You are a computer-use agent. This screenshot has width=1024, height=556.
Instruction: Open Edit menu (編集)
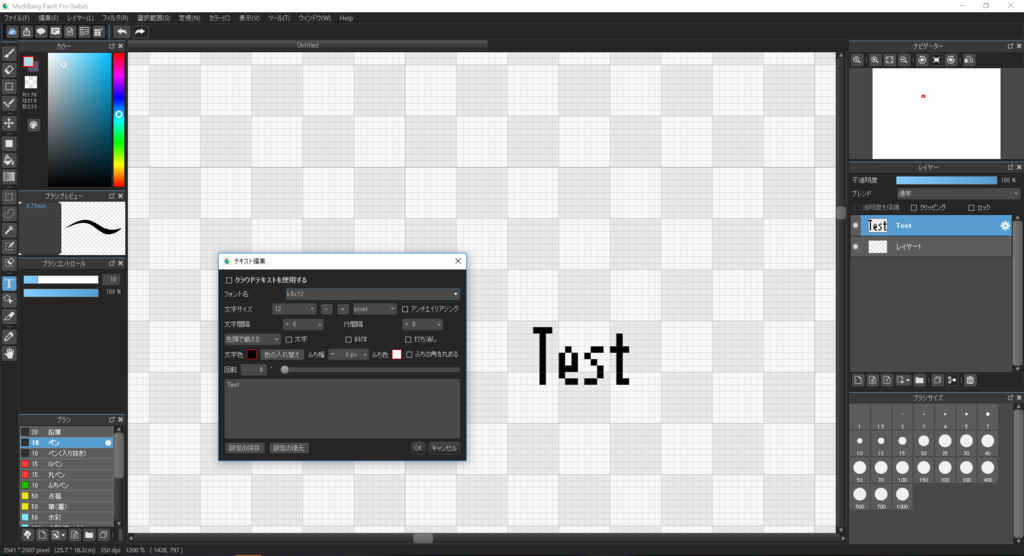coord(48,18)
